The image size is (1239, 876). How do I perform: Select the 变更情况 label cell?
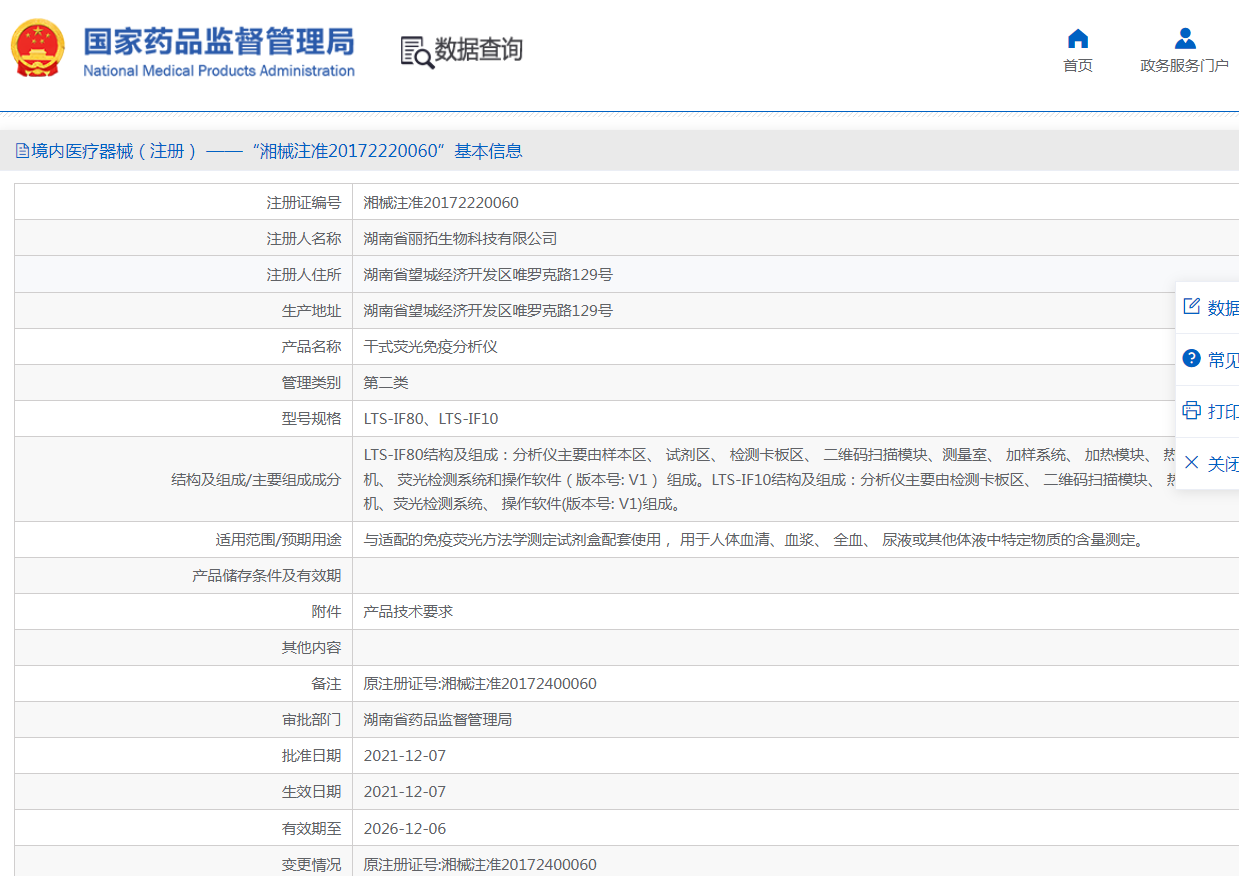tap(184, 861)
